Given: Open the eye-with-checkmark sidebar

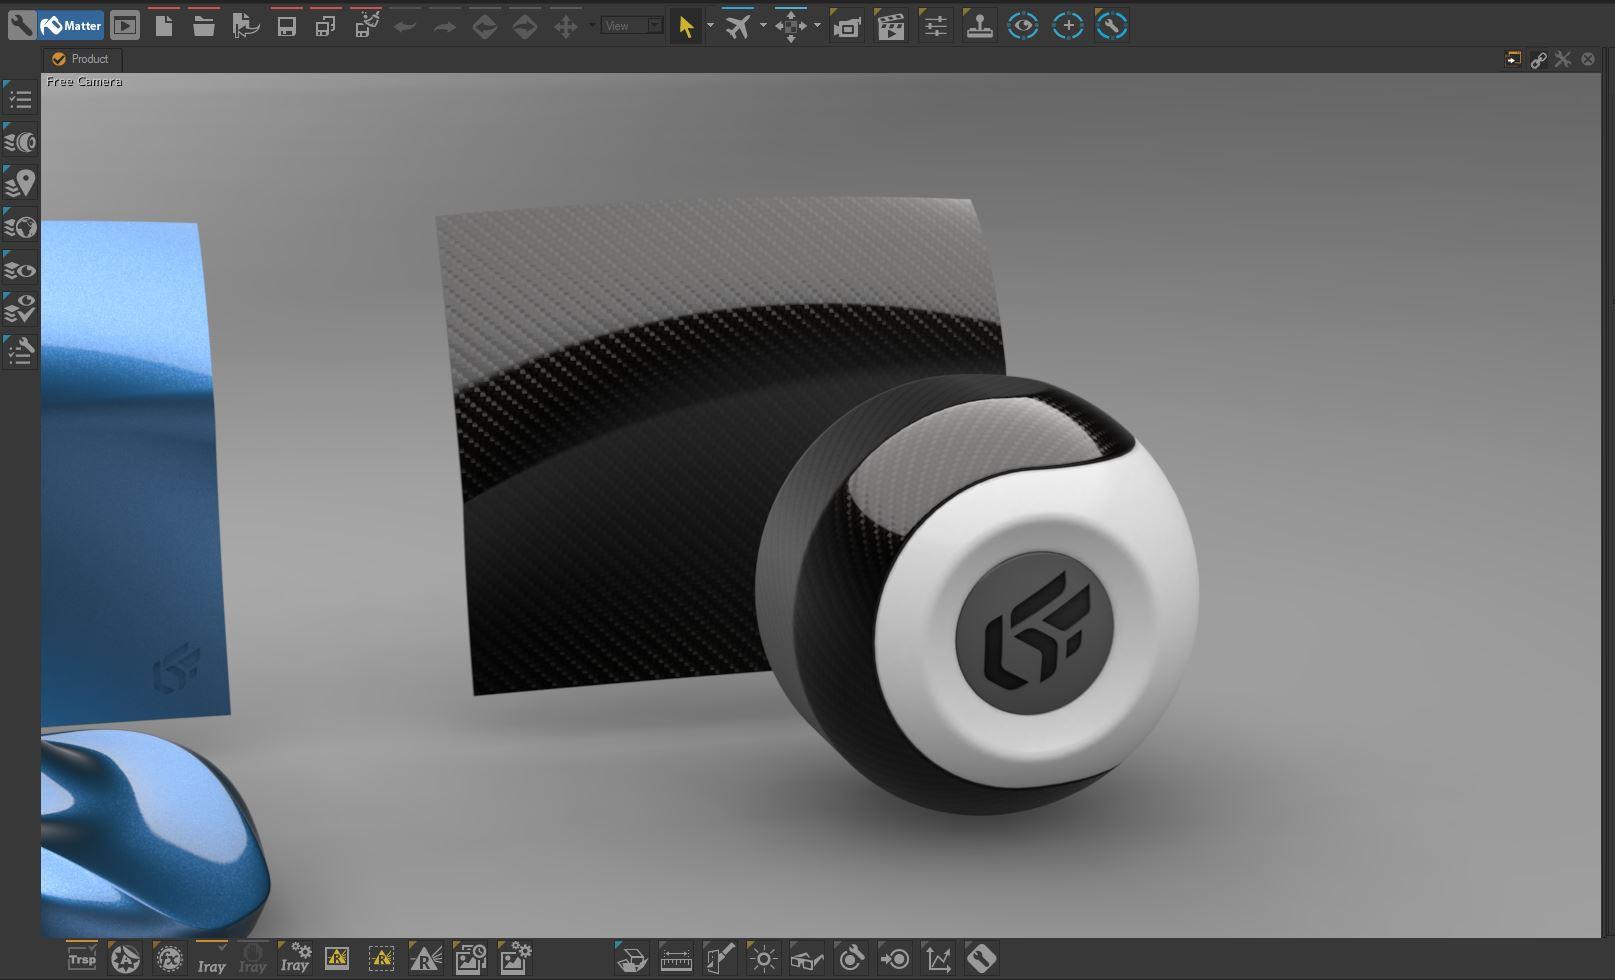Looking at the screenshot, I should click(20, 310).
